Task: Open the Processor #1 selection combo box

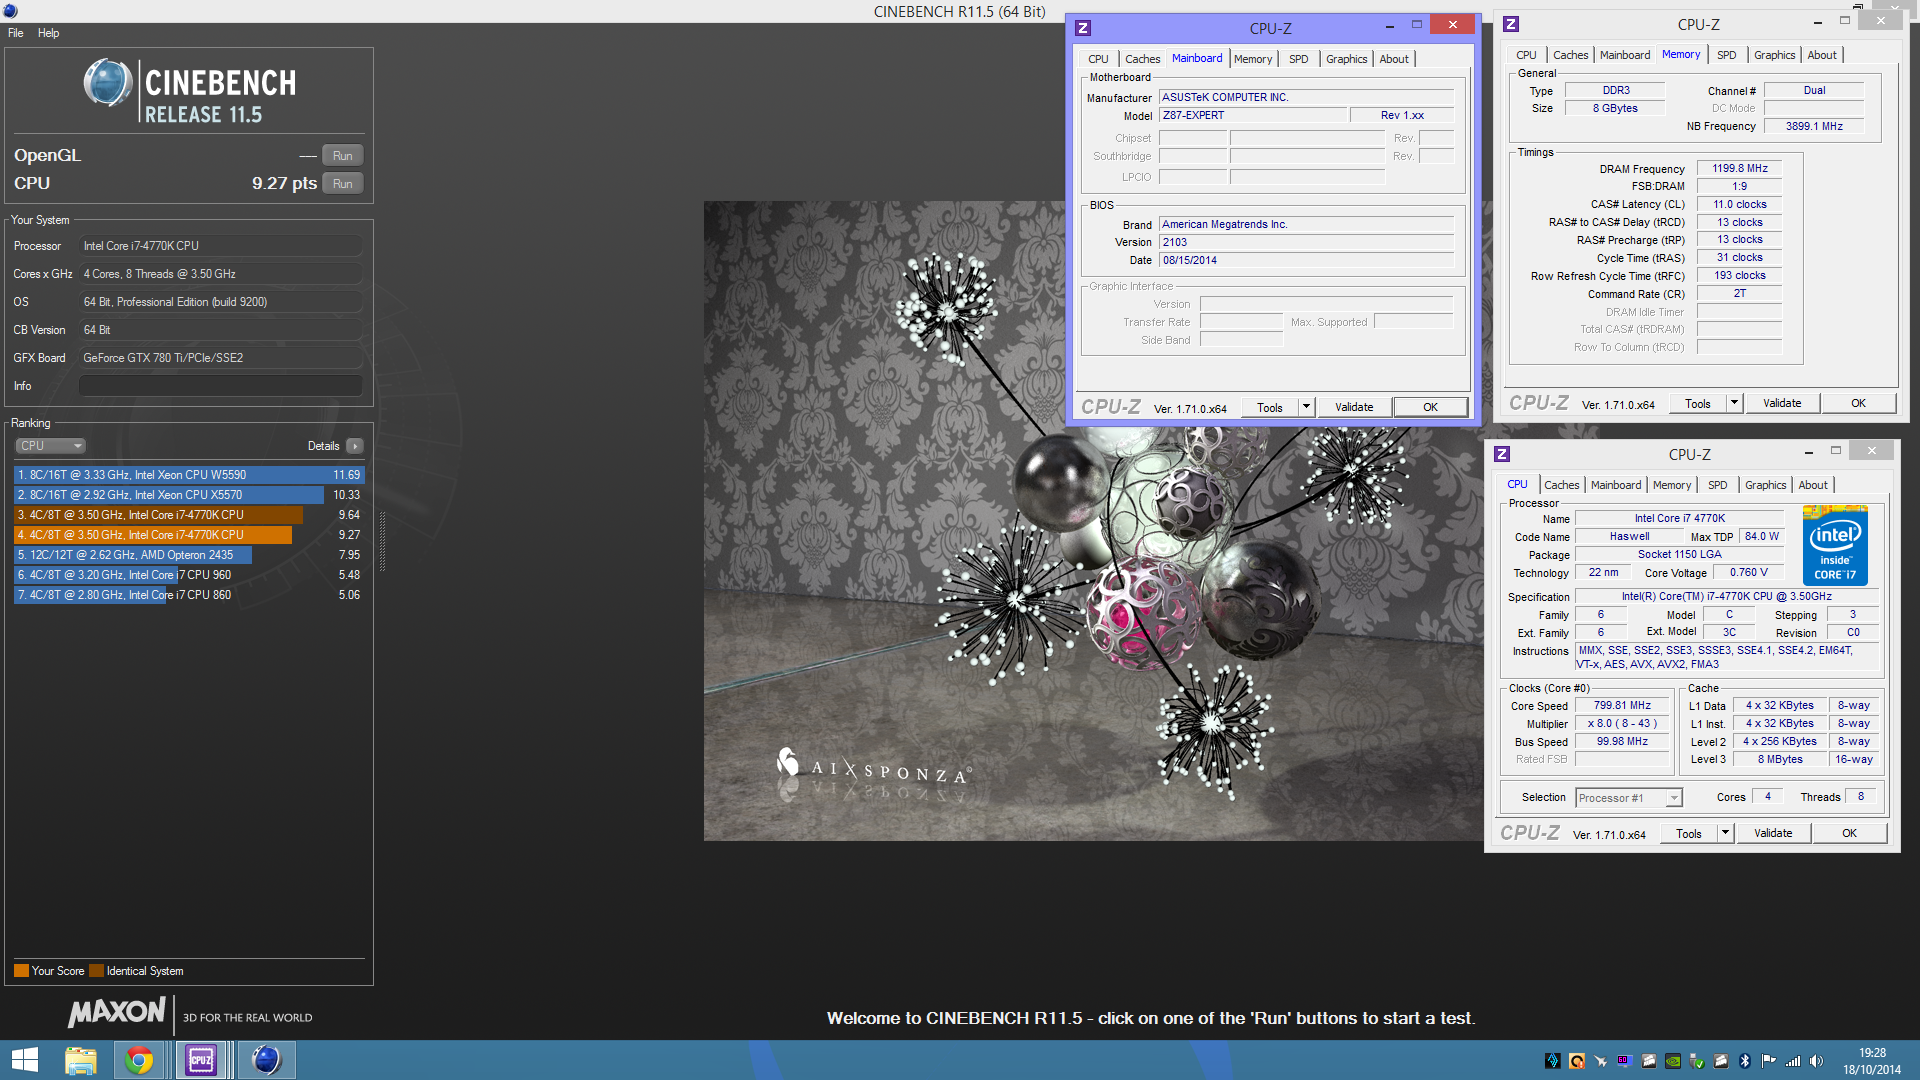Action: click(x=1629, y=798)
